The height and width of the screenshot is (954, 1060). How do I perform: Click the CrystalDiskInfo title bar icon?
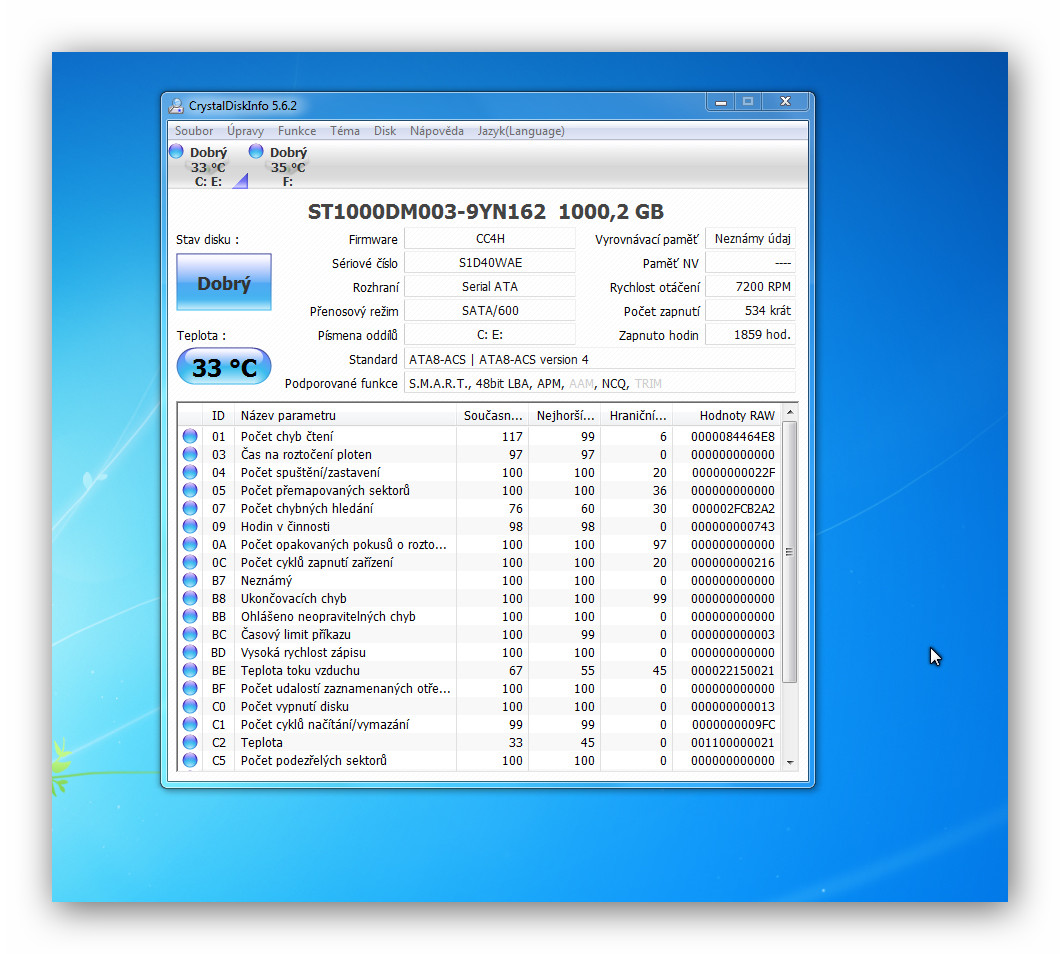pyautogui.click(x=176, y=105)
